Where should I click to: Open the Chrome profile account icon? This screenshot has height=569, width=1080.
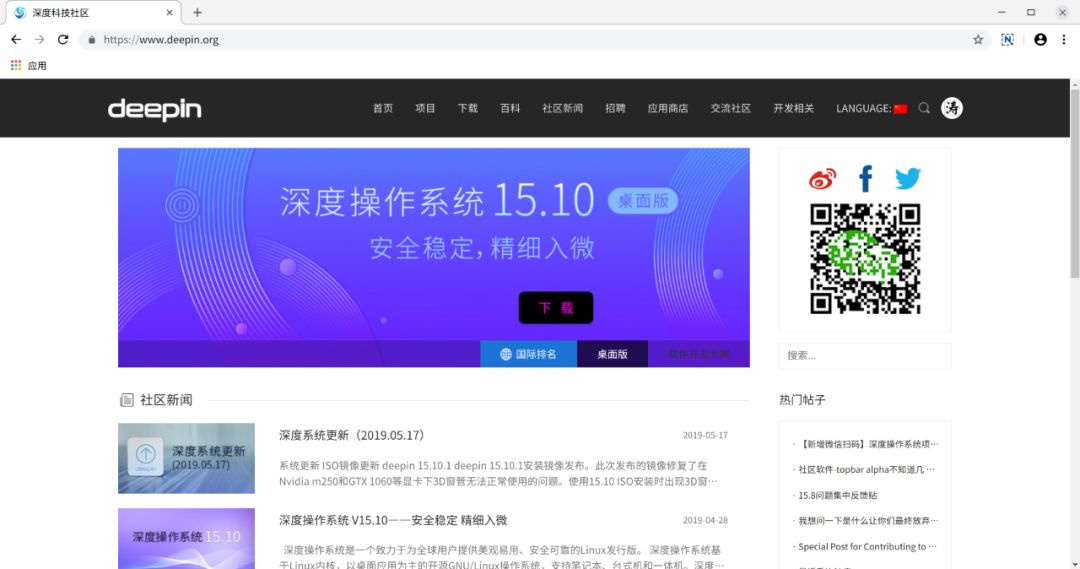pos(1040,39)
